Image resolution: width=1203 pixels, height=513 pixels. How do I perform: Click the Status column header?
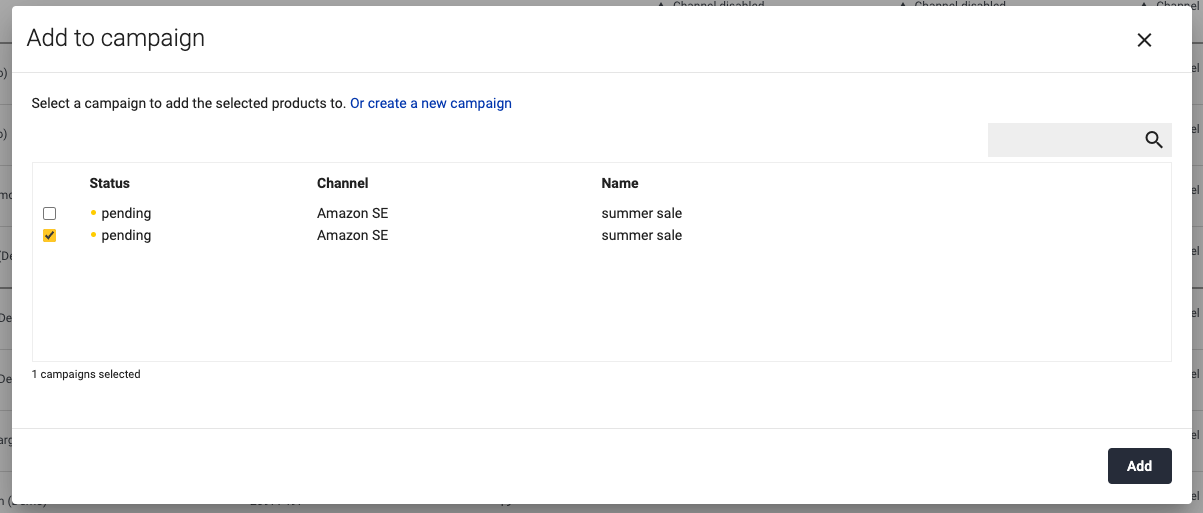110,183
